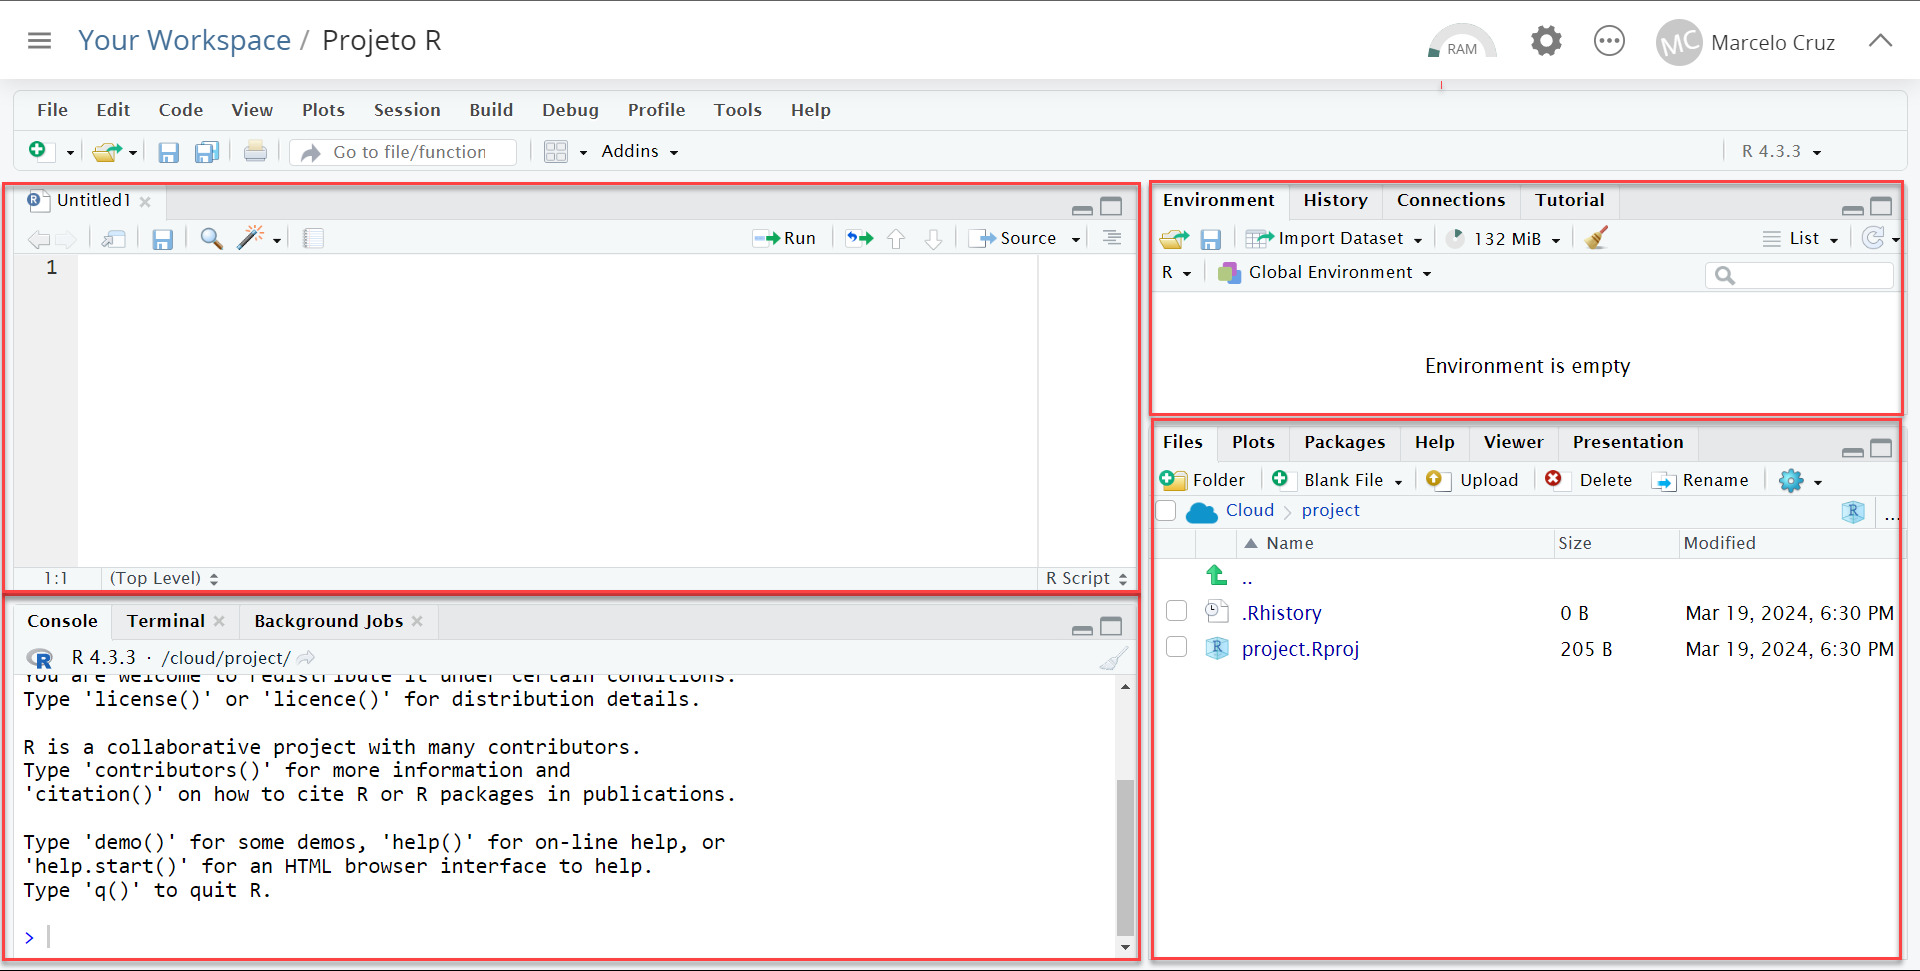1920x971 pixels.
Task: Click the Save All documents icon
Action: [x=207, y=152]
